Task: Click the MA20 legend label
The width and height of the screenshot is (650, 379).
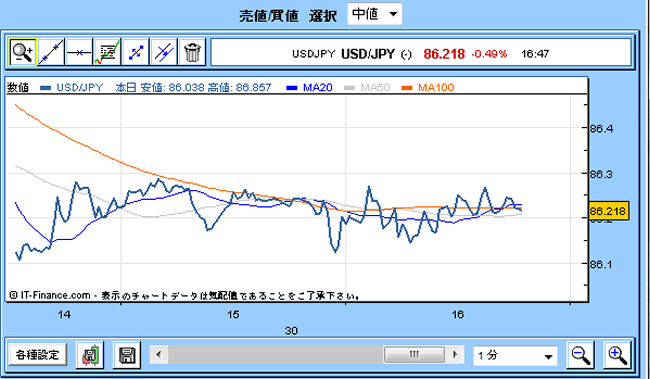Action: tap(318, 87)
